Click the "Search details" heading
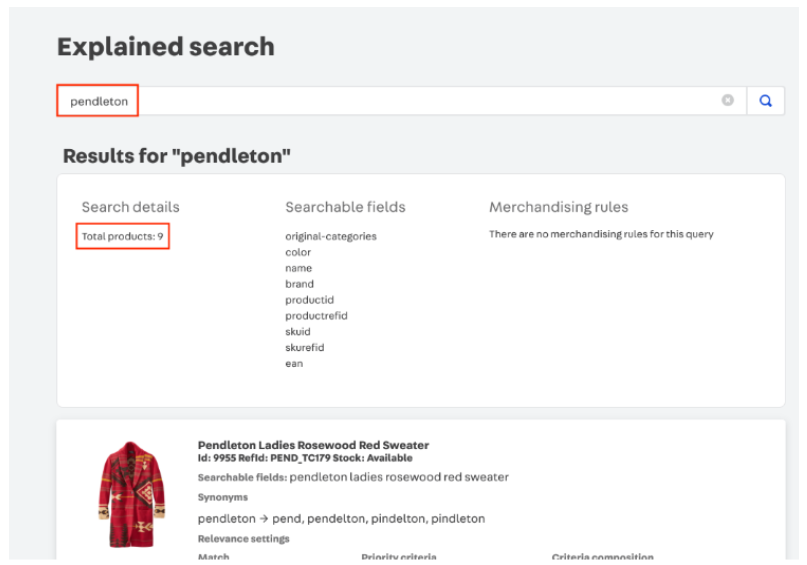 [x=131, y=207]
